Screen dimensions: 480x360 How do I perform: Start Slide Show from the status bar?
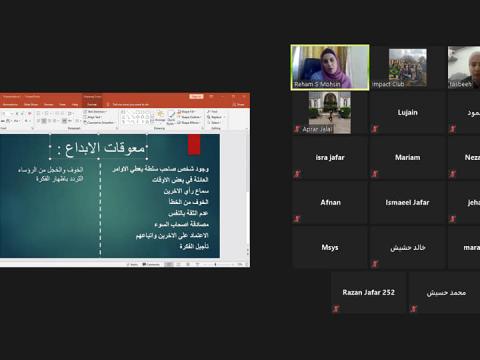click(x=198, y=264)
